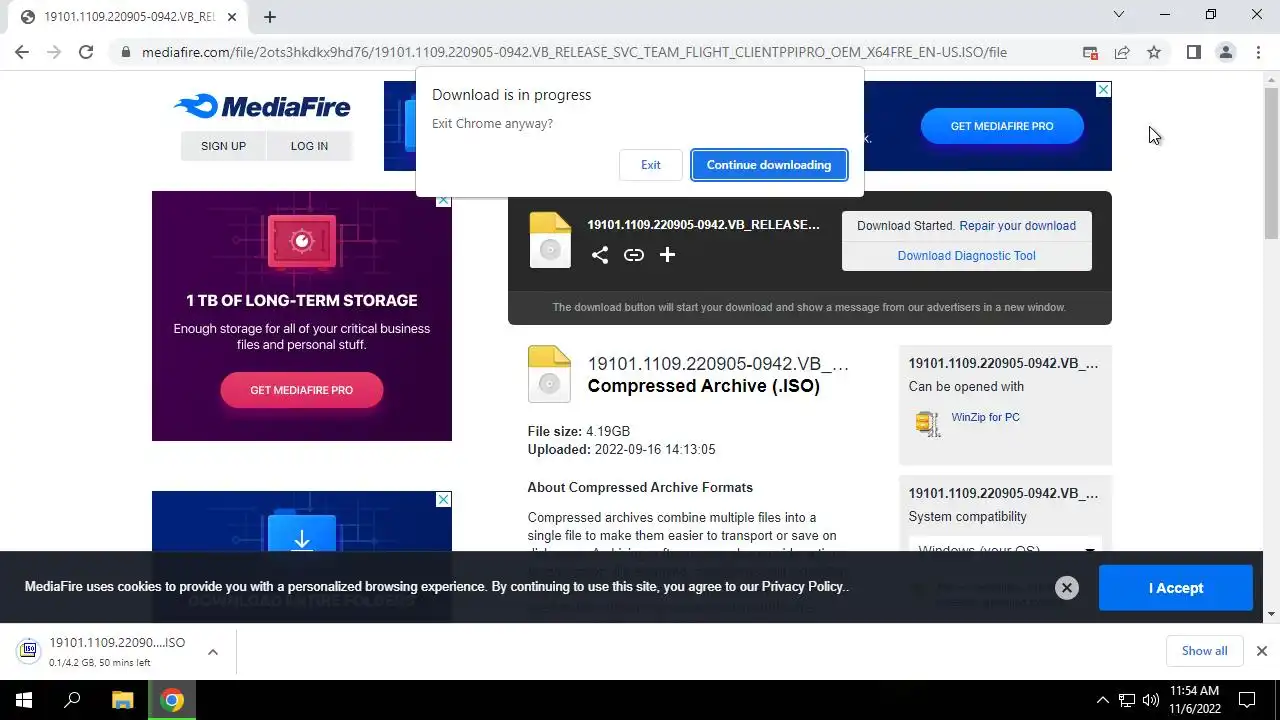Screen dimensions: 1280x720
Task: Dismiss the cookie banner with X icon
Action: click(1067, 588)
